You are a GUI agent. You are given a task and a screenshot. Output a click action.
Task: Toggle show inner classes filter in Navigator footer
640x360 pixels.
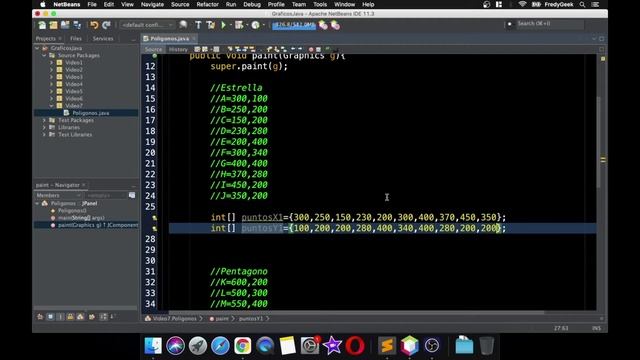pos(80,316)
